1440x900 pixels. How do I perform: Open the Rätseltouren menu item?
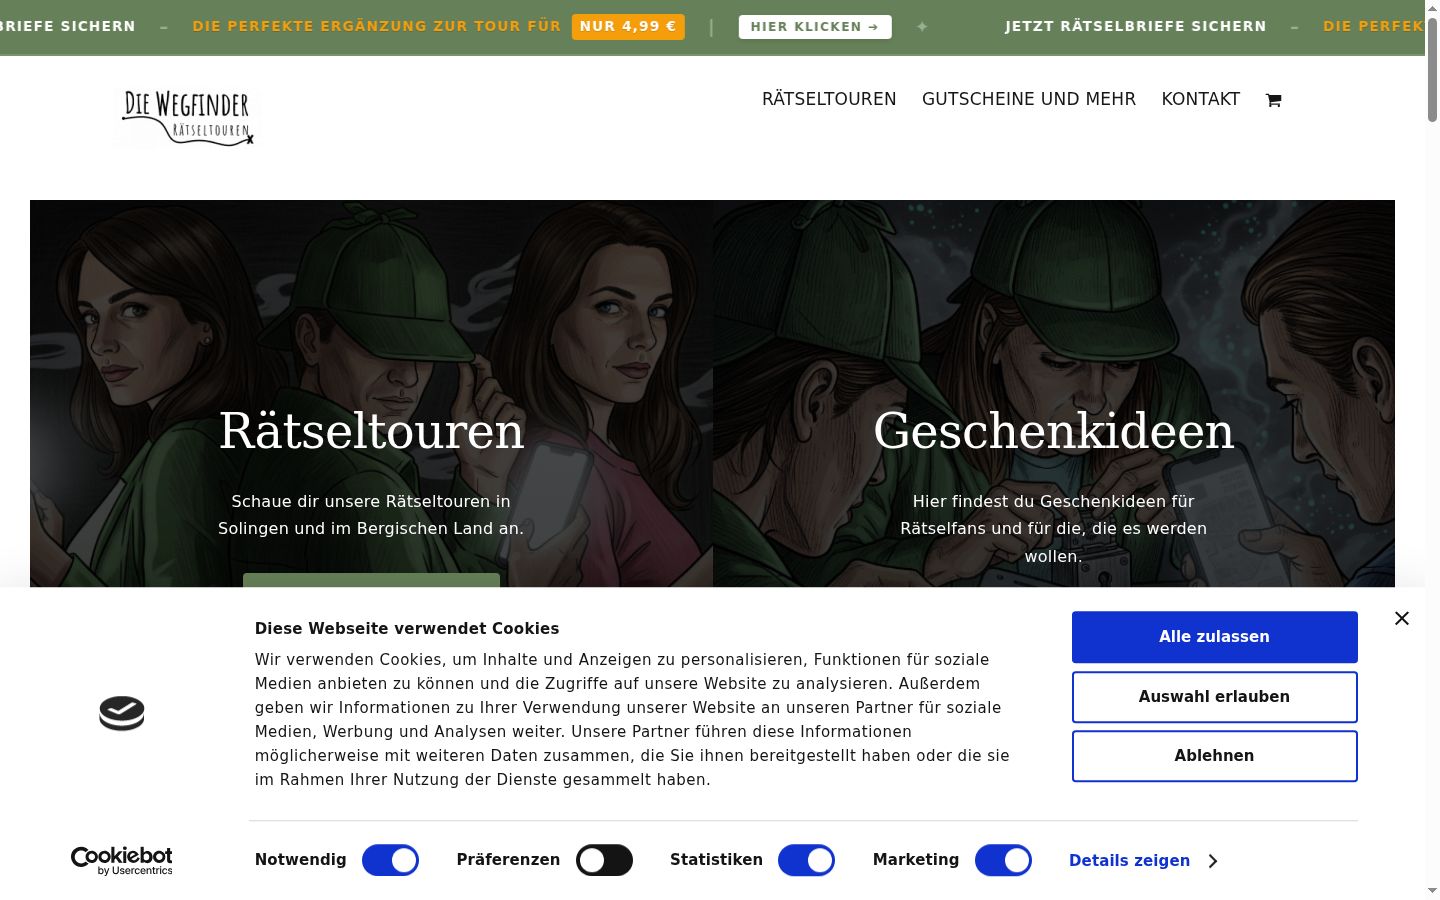(829, 99)
